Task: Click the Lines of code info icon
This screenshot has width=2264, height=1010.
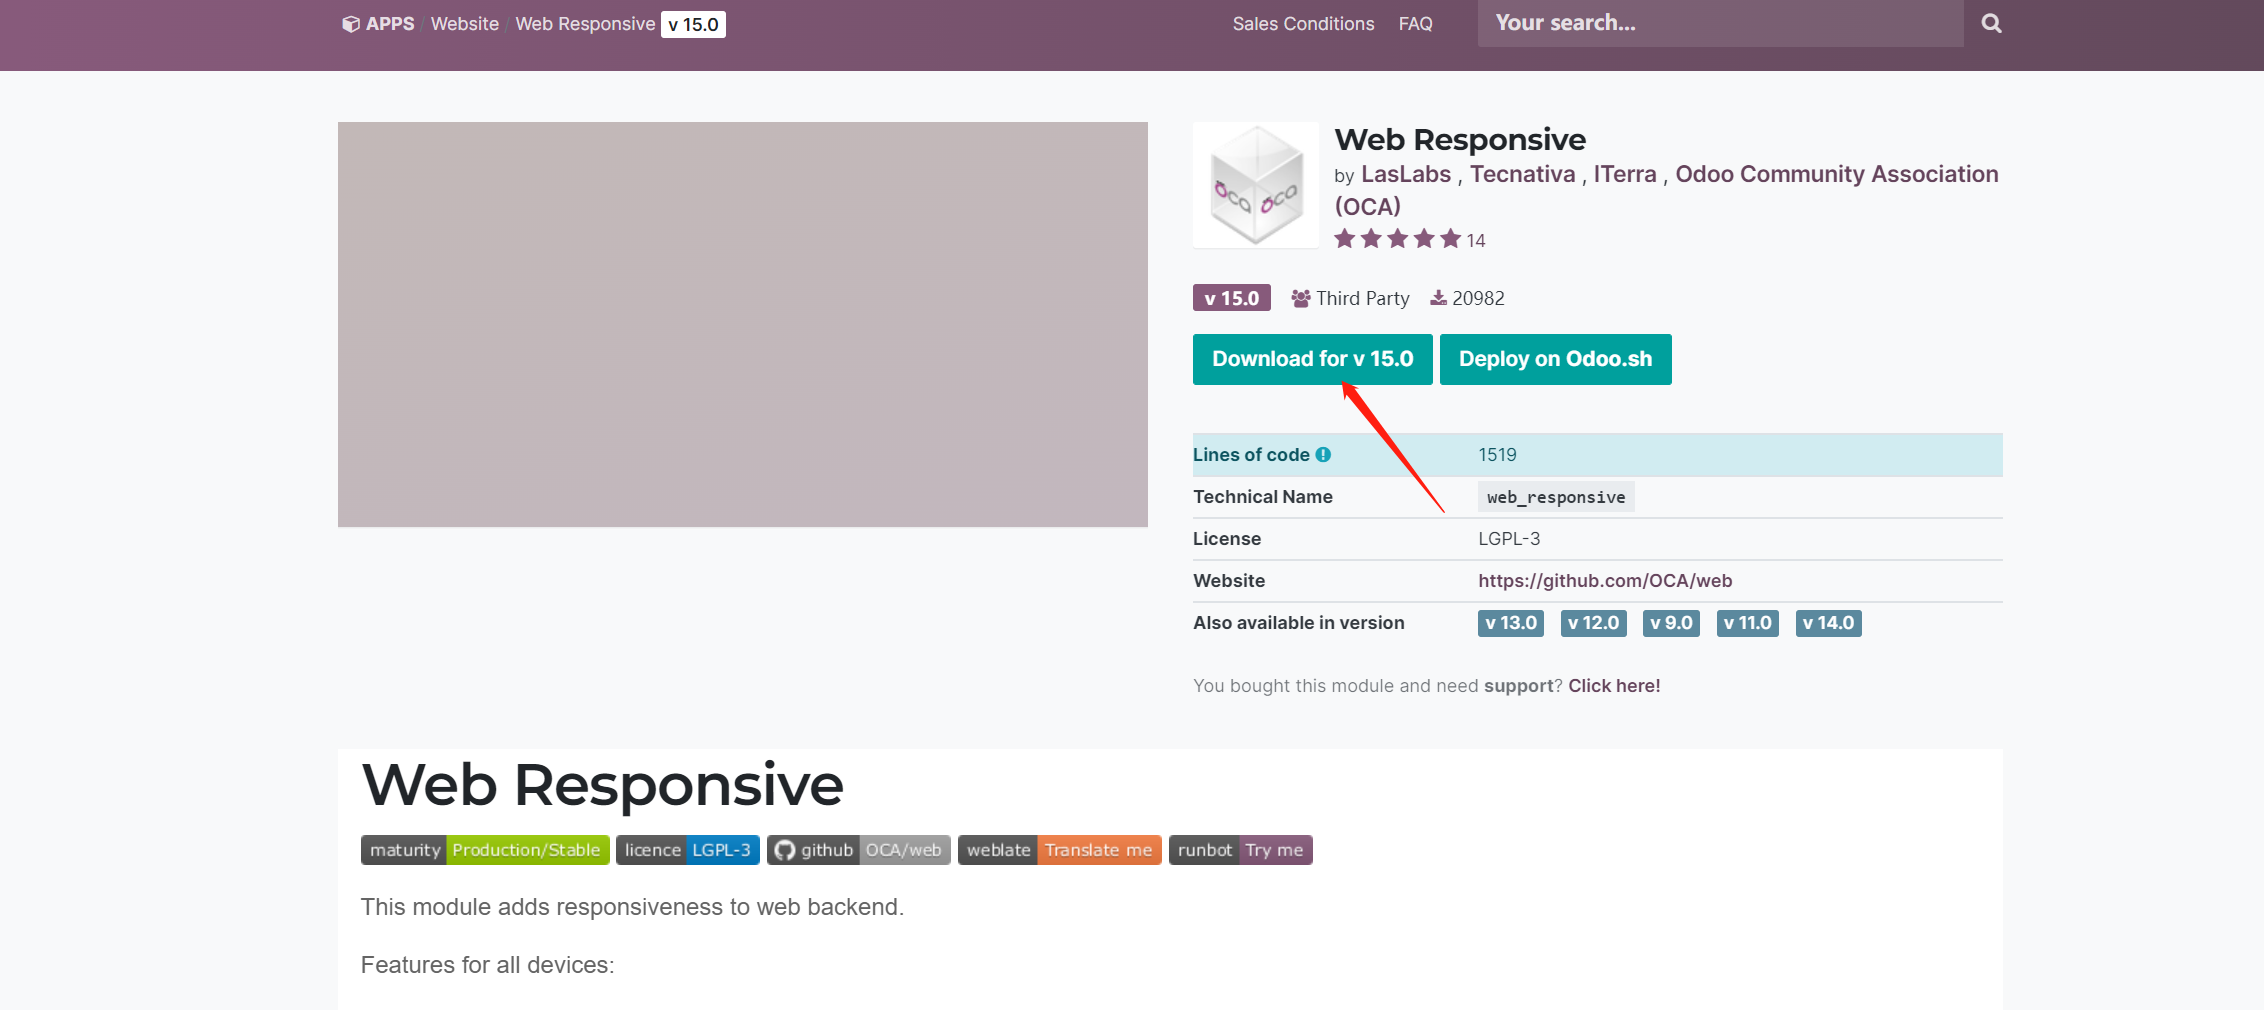Action: 1323,455
